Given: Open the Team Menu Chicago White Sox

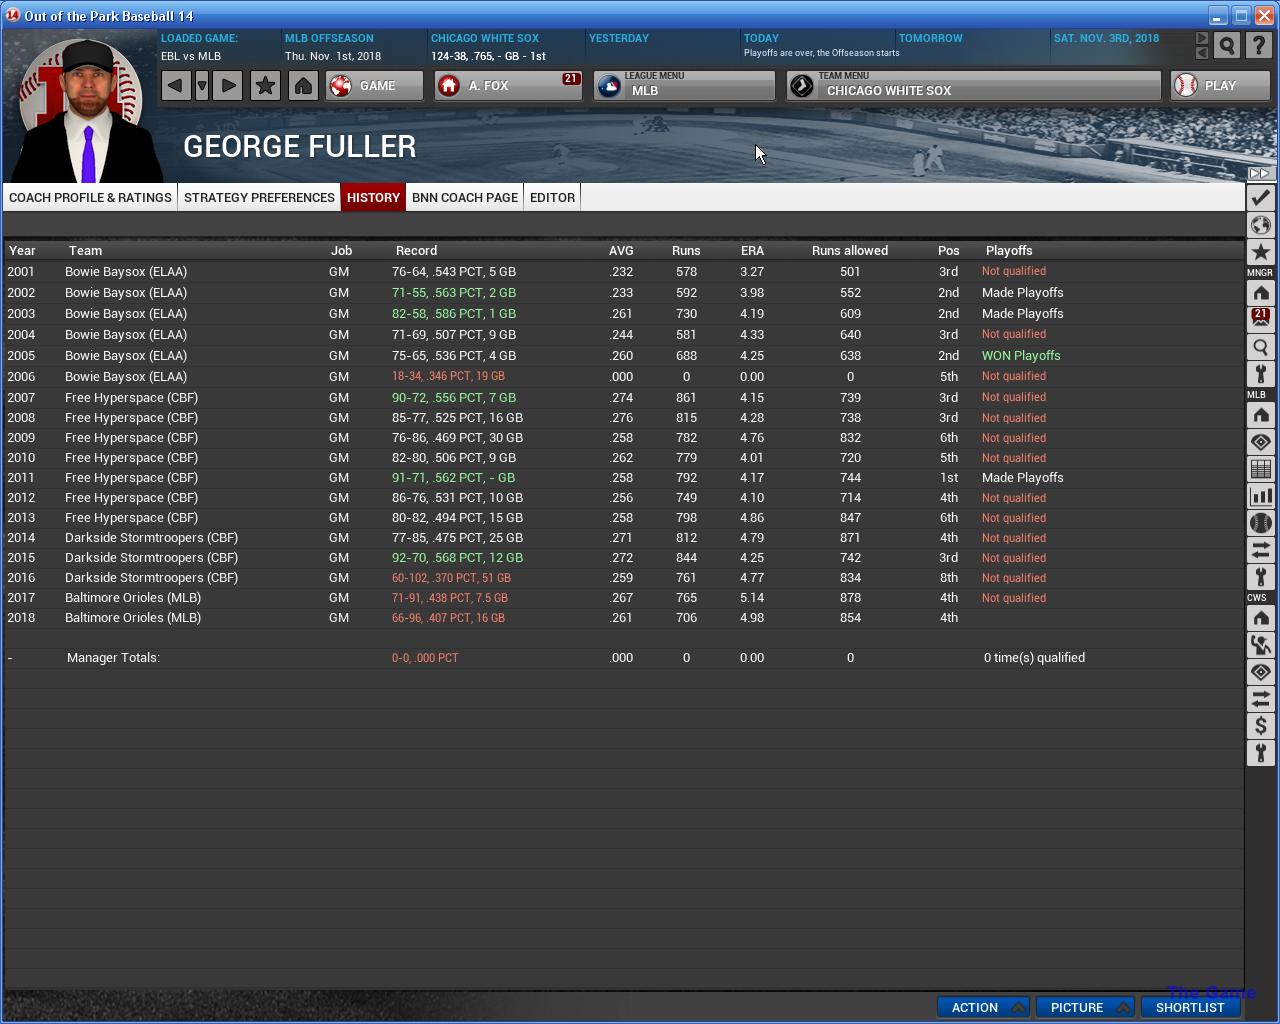Looking at the screenshot, I should click(x=974, y=86).
